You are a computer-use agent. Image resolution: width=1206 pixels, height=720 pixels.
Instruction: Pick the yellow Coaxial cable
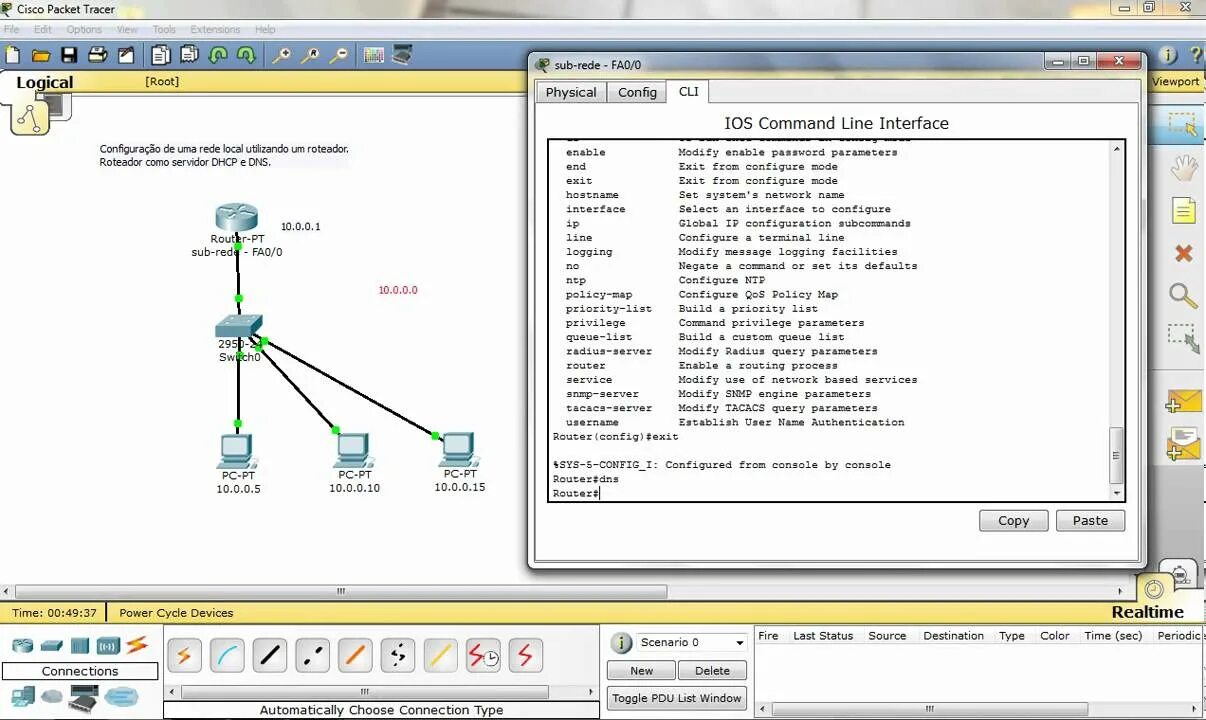point(440,656)
